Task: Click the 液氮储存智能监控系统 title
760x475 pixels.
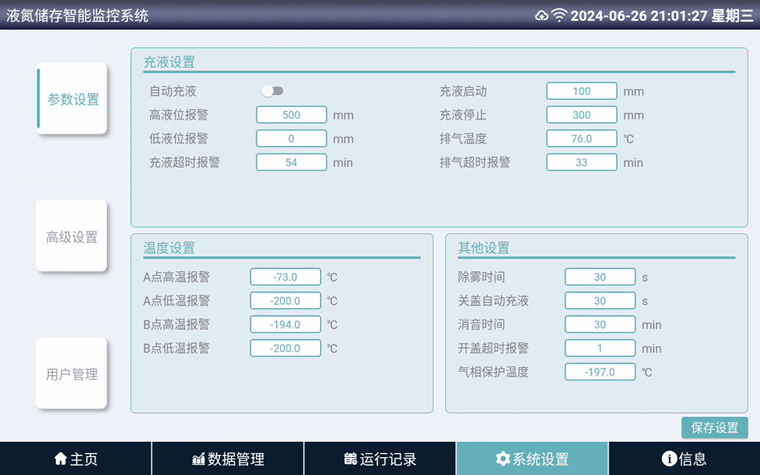Action: pyautogui.click(x=77, y=16)
